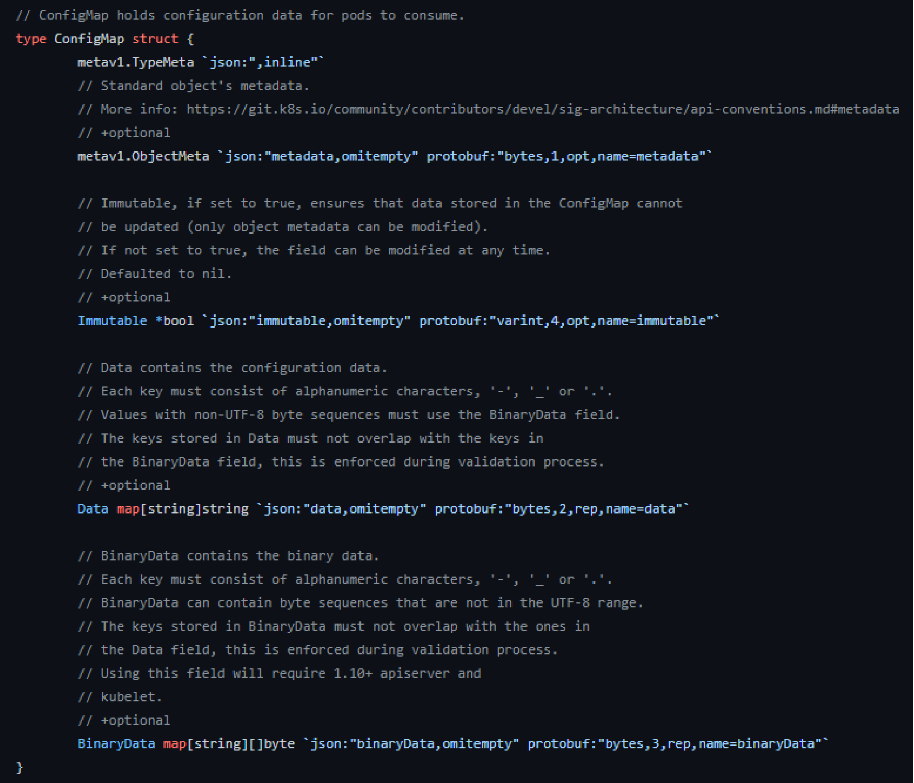Click the comment "// Standard object's metadata."
Viewport: 914px width, 783px height.
tap(194, 86)
